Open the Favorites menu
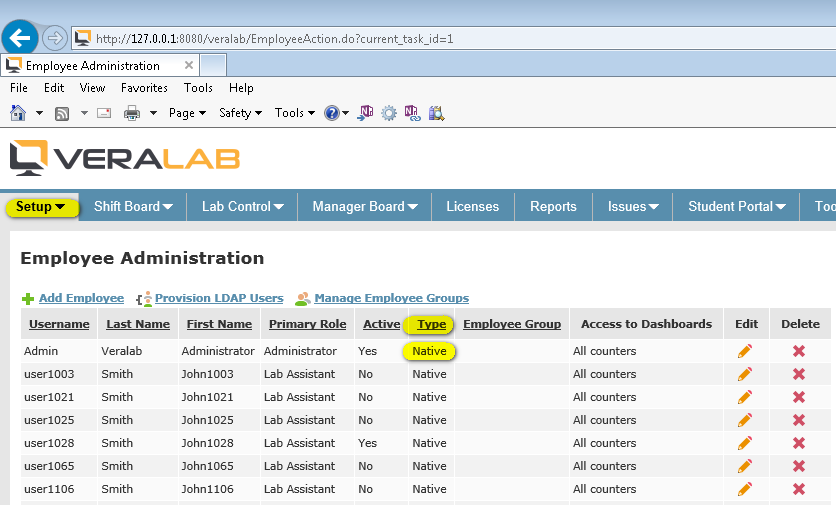 point(144,88)
